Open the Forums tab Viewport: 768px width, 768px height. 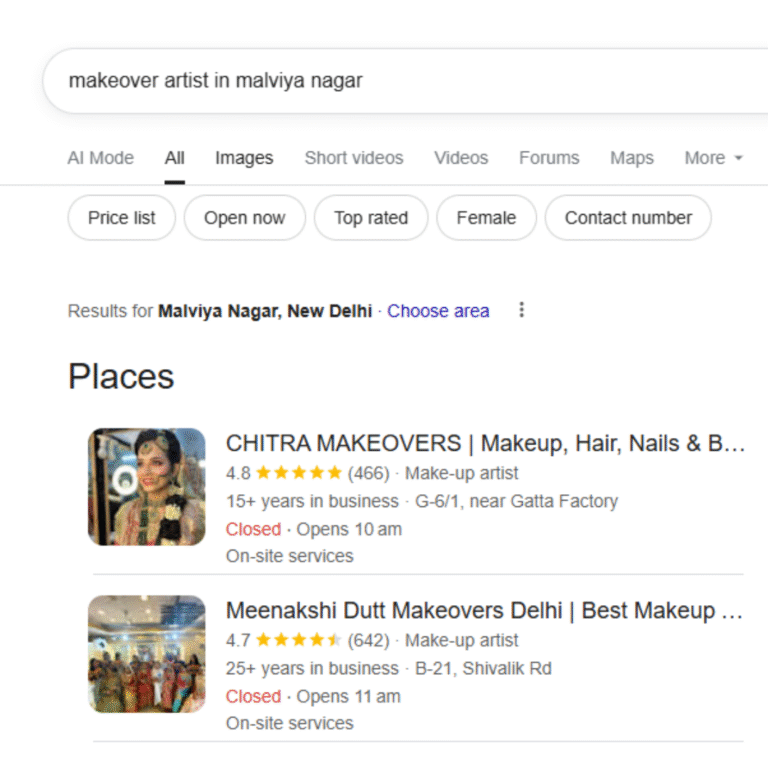coord(549,158)
